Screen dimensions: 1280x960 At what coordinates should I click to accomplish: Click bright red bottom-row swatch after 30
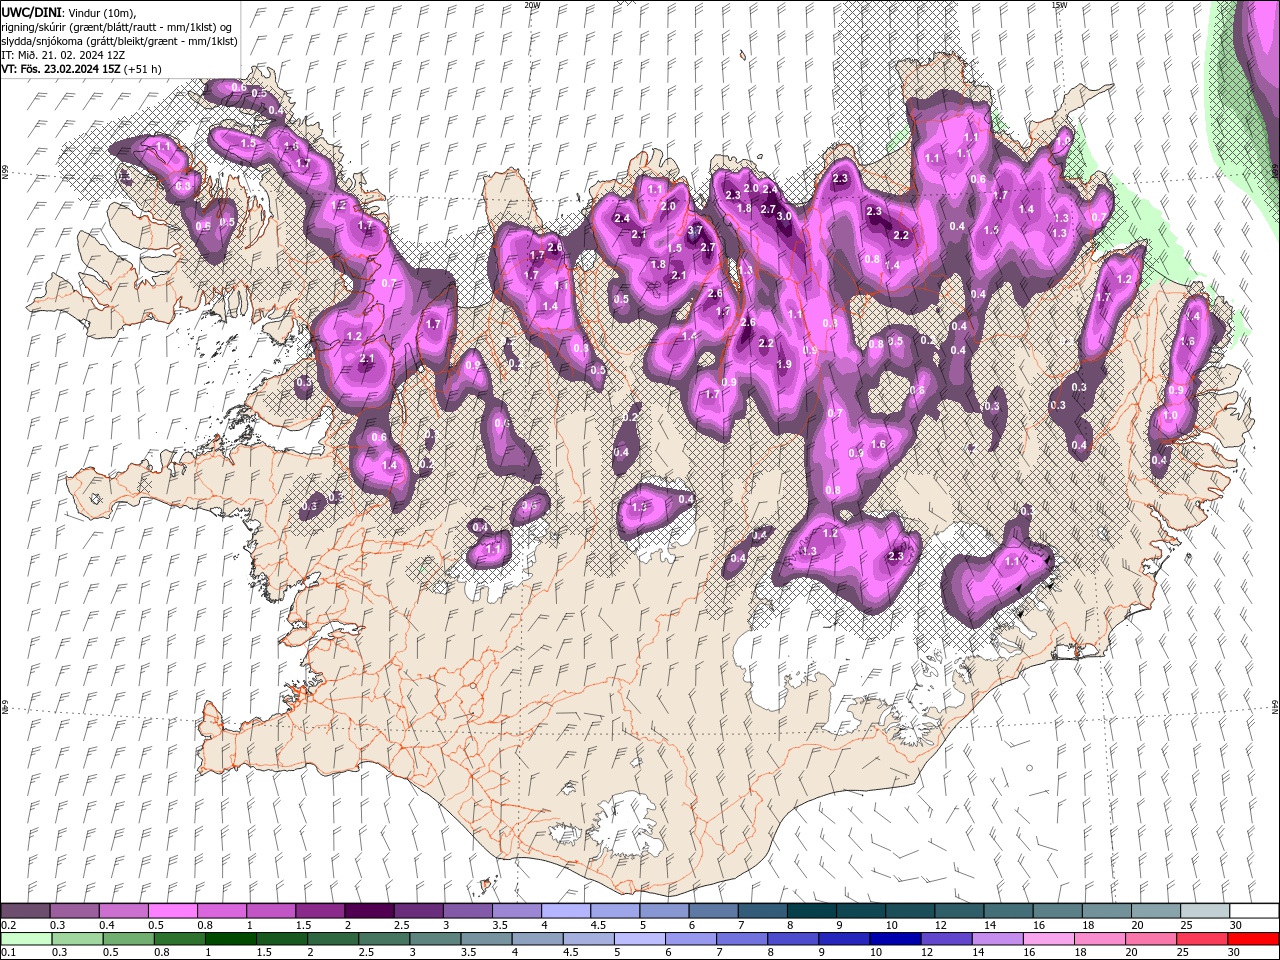point(1252,939)
